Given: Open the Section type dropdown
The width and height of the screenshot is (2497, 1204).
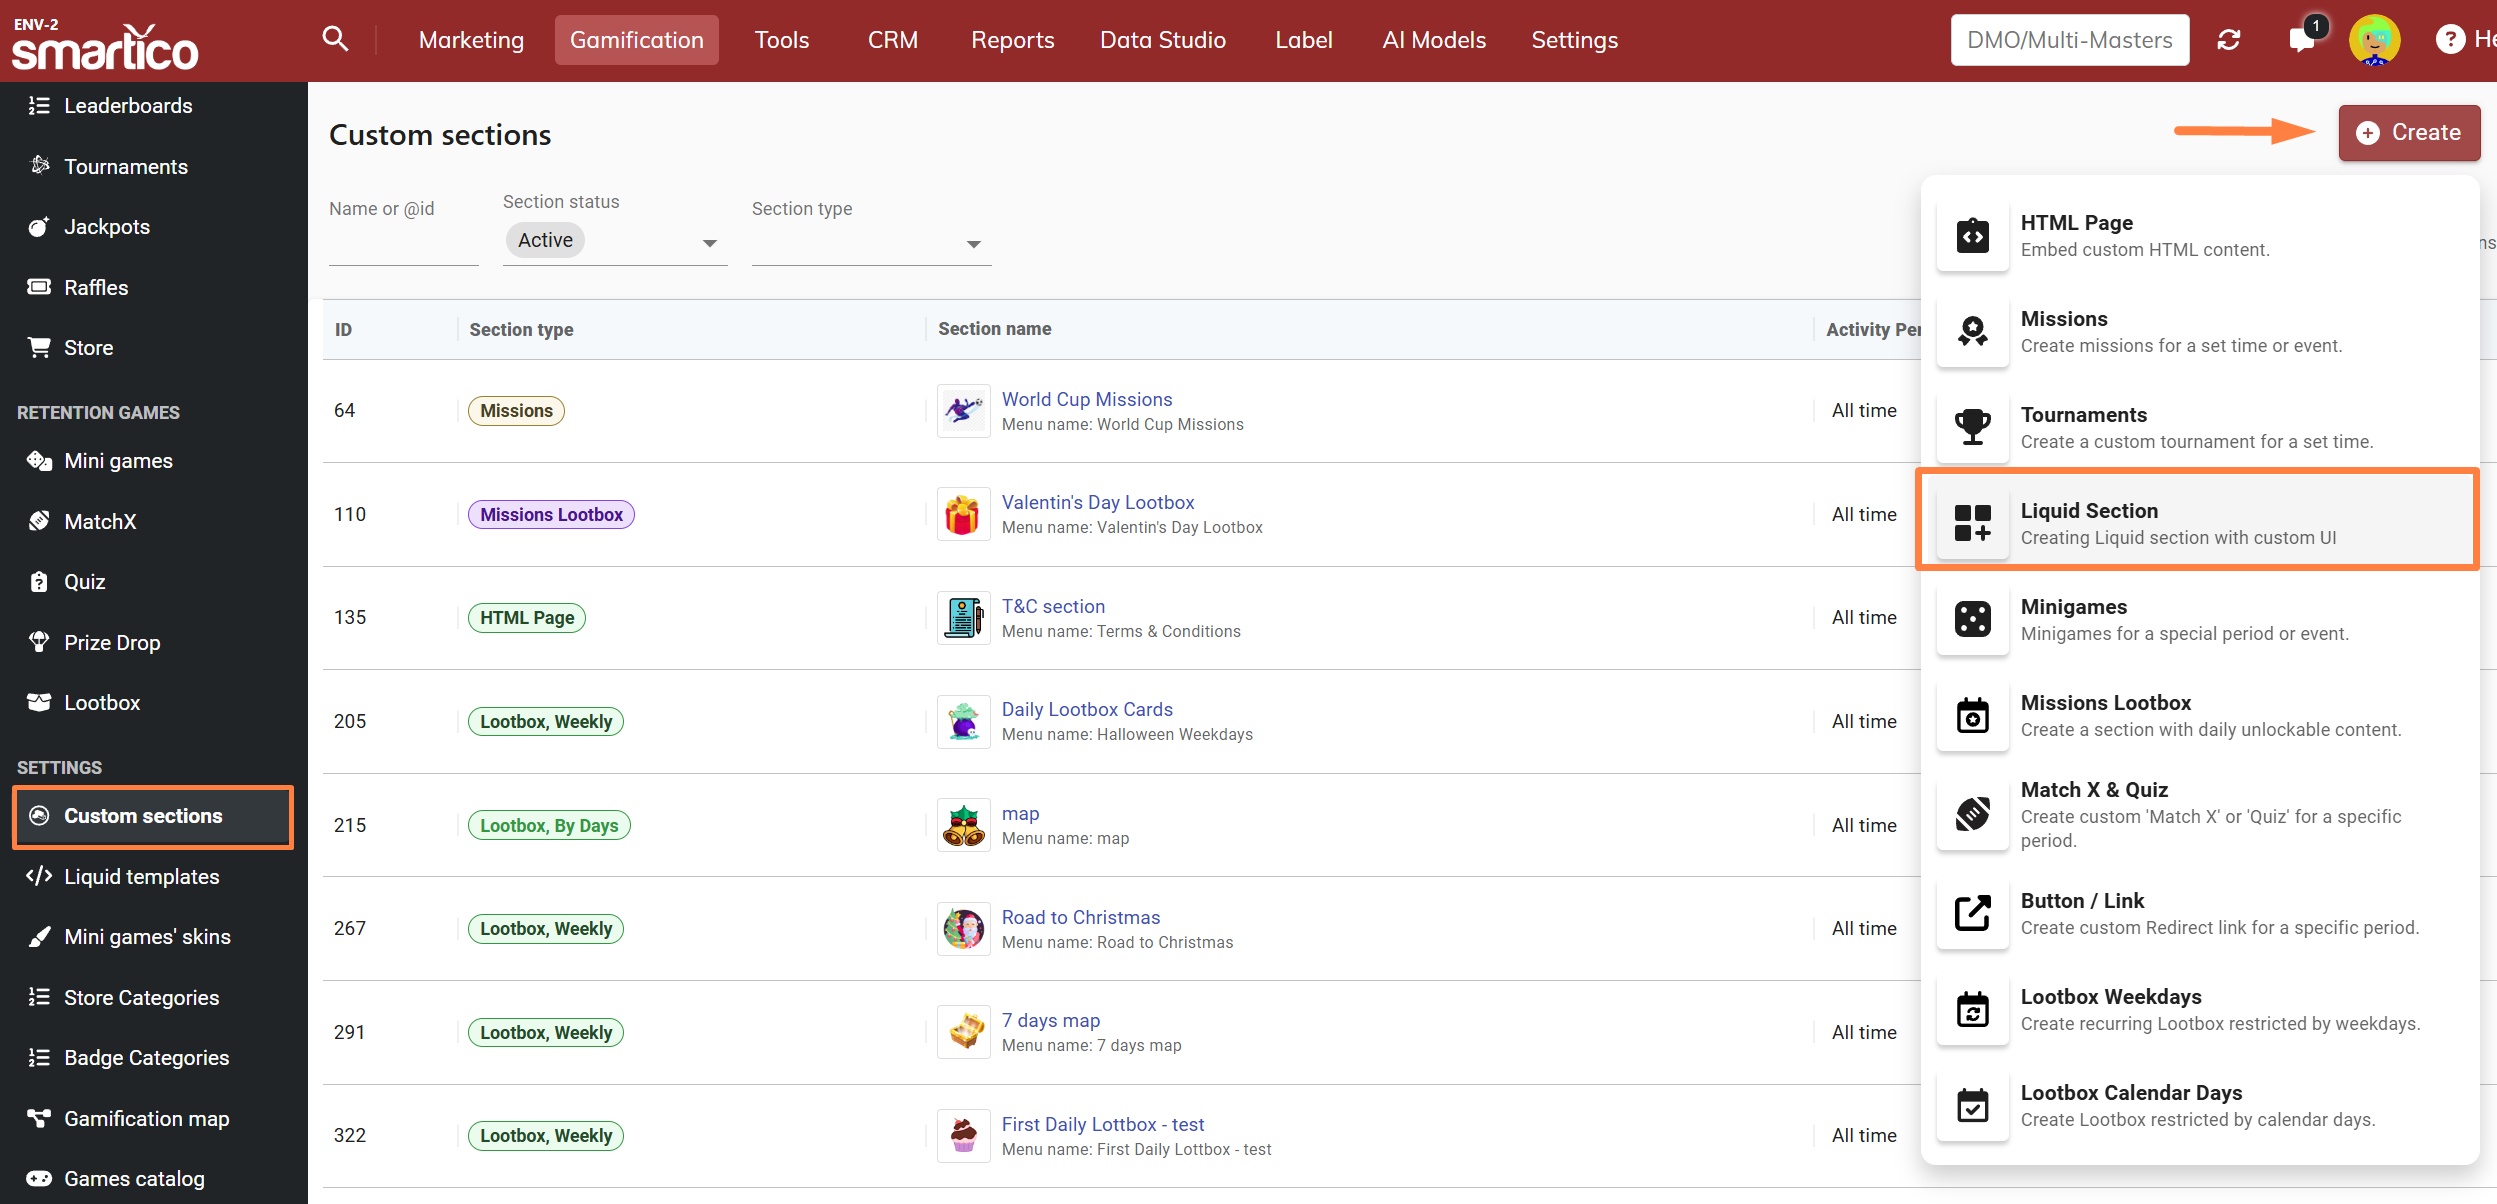Looking at the screenshot, I should coord(972,244).
